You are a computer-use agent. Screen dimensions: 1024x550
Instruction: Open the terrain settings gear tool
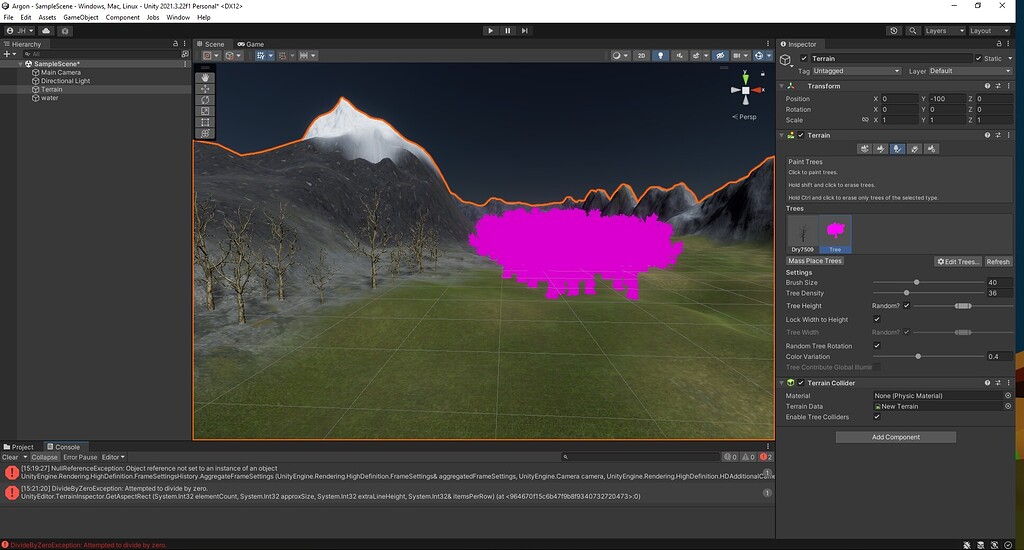(x=932, y=149)
